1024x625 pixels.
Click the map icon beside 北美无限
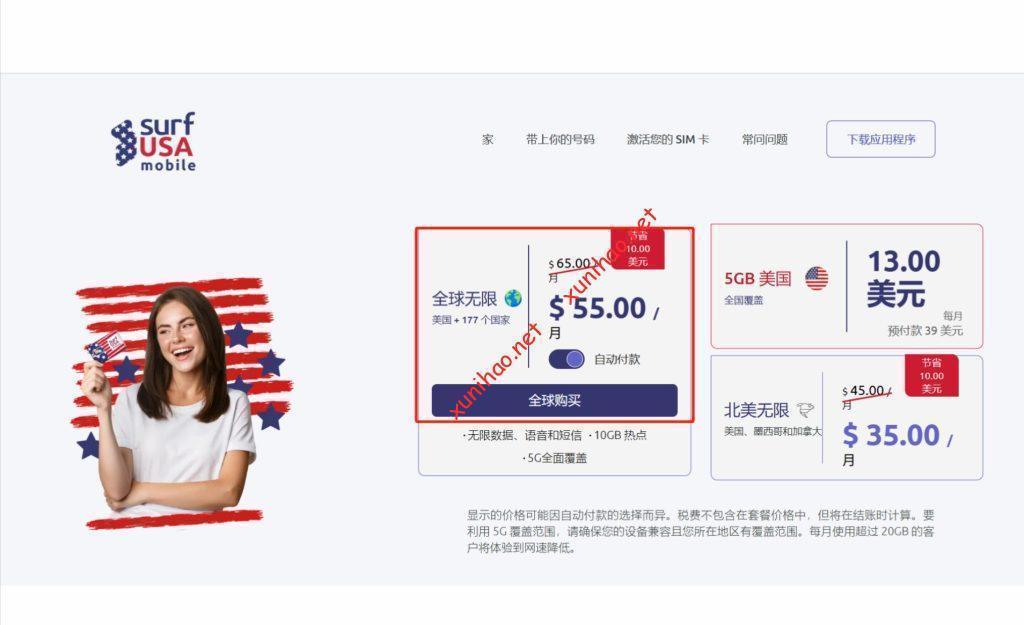pyautogui.click(x=806, y=410)
